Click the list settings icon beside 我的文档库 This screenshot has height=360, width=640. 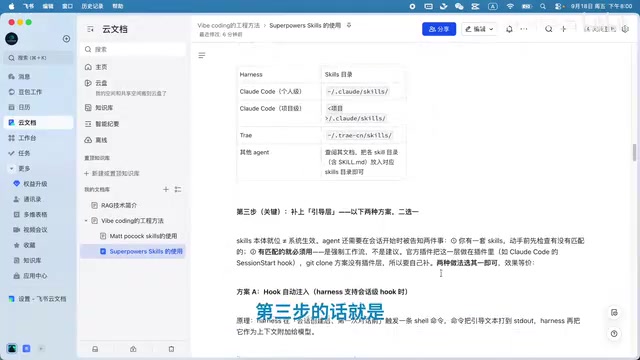(178, 189)
